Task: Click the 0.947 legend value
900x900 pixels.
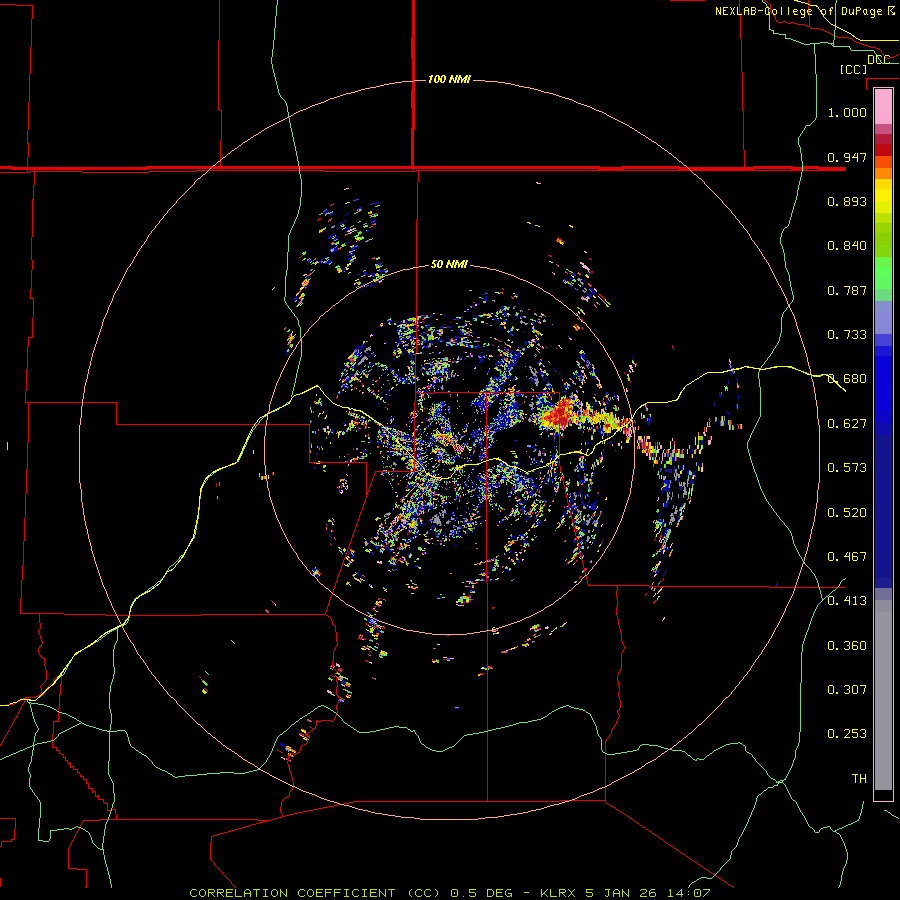Action: [x=847, y=157]
